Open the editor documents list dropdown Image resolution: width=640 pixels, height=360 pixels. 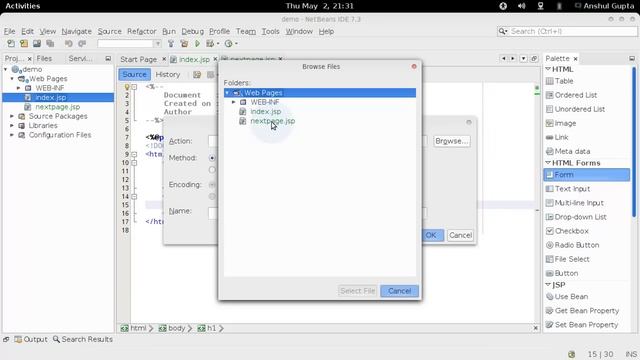coord(523,59)
